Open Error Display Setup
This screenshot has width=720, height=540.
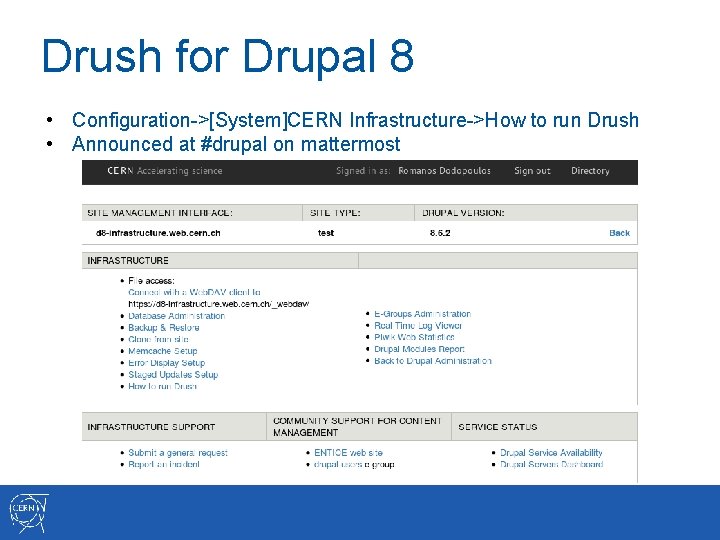click(x=166, y=363)
